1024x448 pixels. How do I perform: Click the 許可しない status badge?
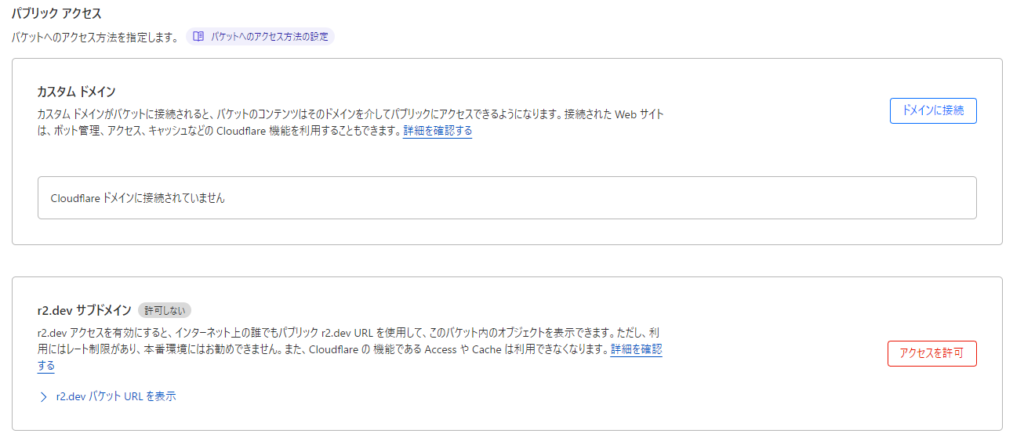pyautogui.click(x=164, y=310)
